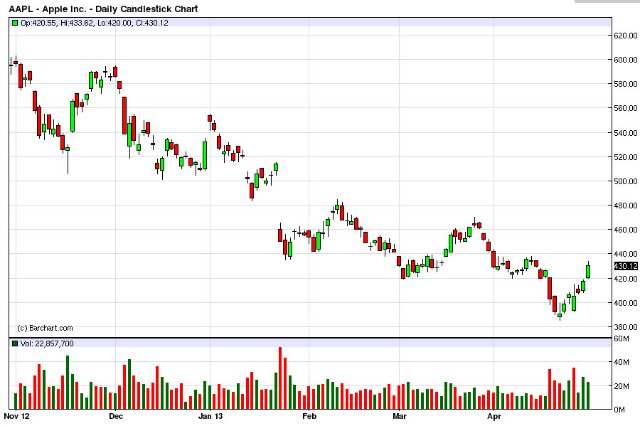Image resolution: width=640 pixels, height=427 pixels.
Task: Click the black 430.12 current price tag
Action: coord(626,266)
